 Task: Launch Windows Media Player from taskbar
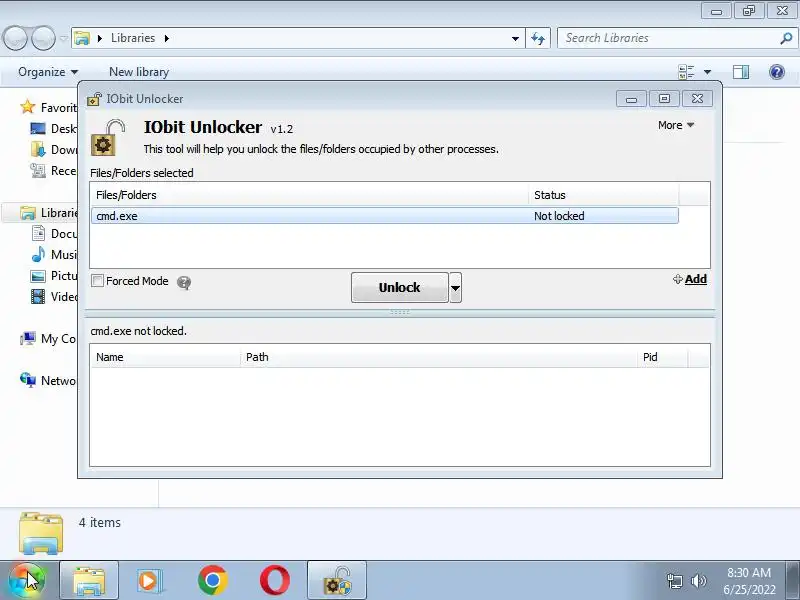pos(149,581)
